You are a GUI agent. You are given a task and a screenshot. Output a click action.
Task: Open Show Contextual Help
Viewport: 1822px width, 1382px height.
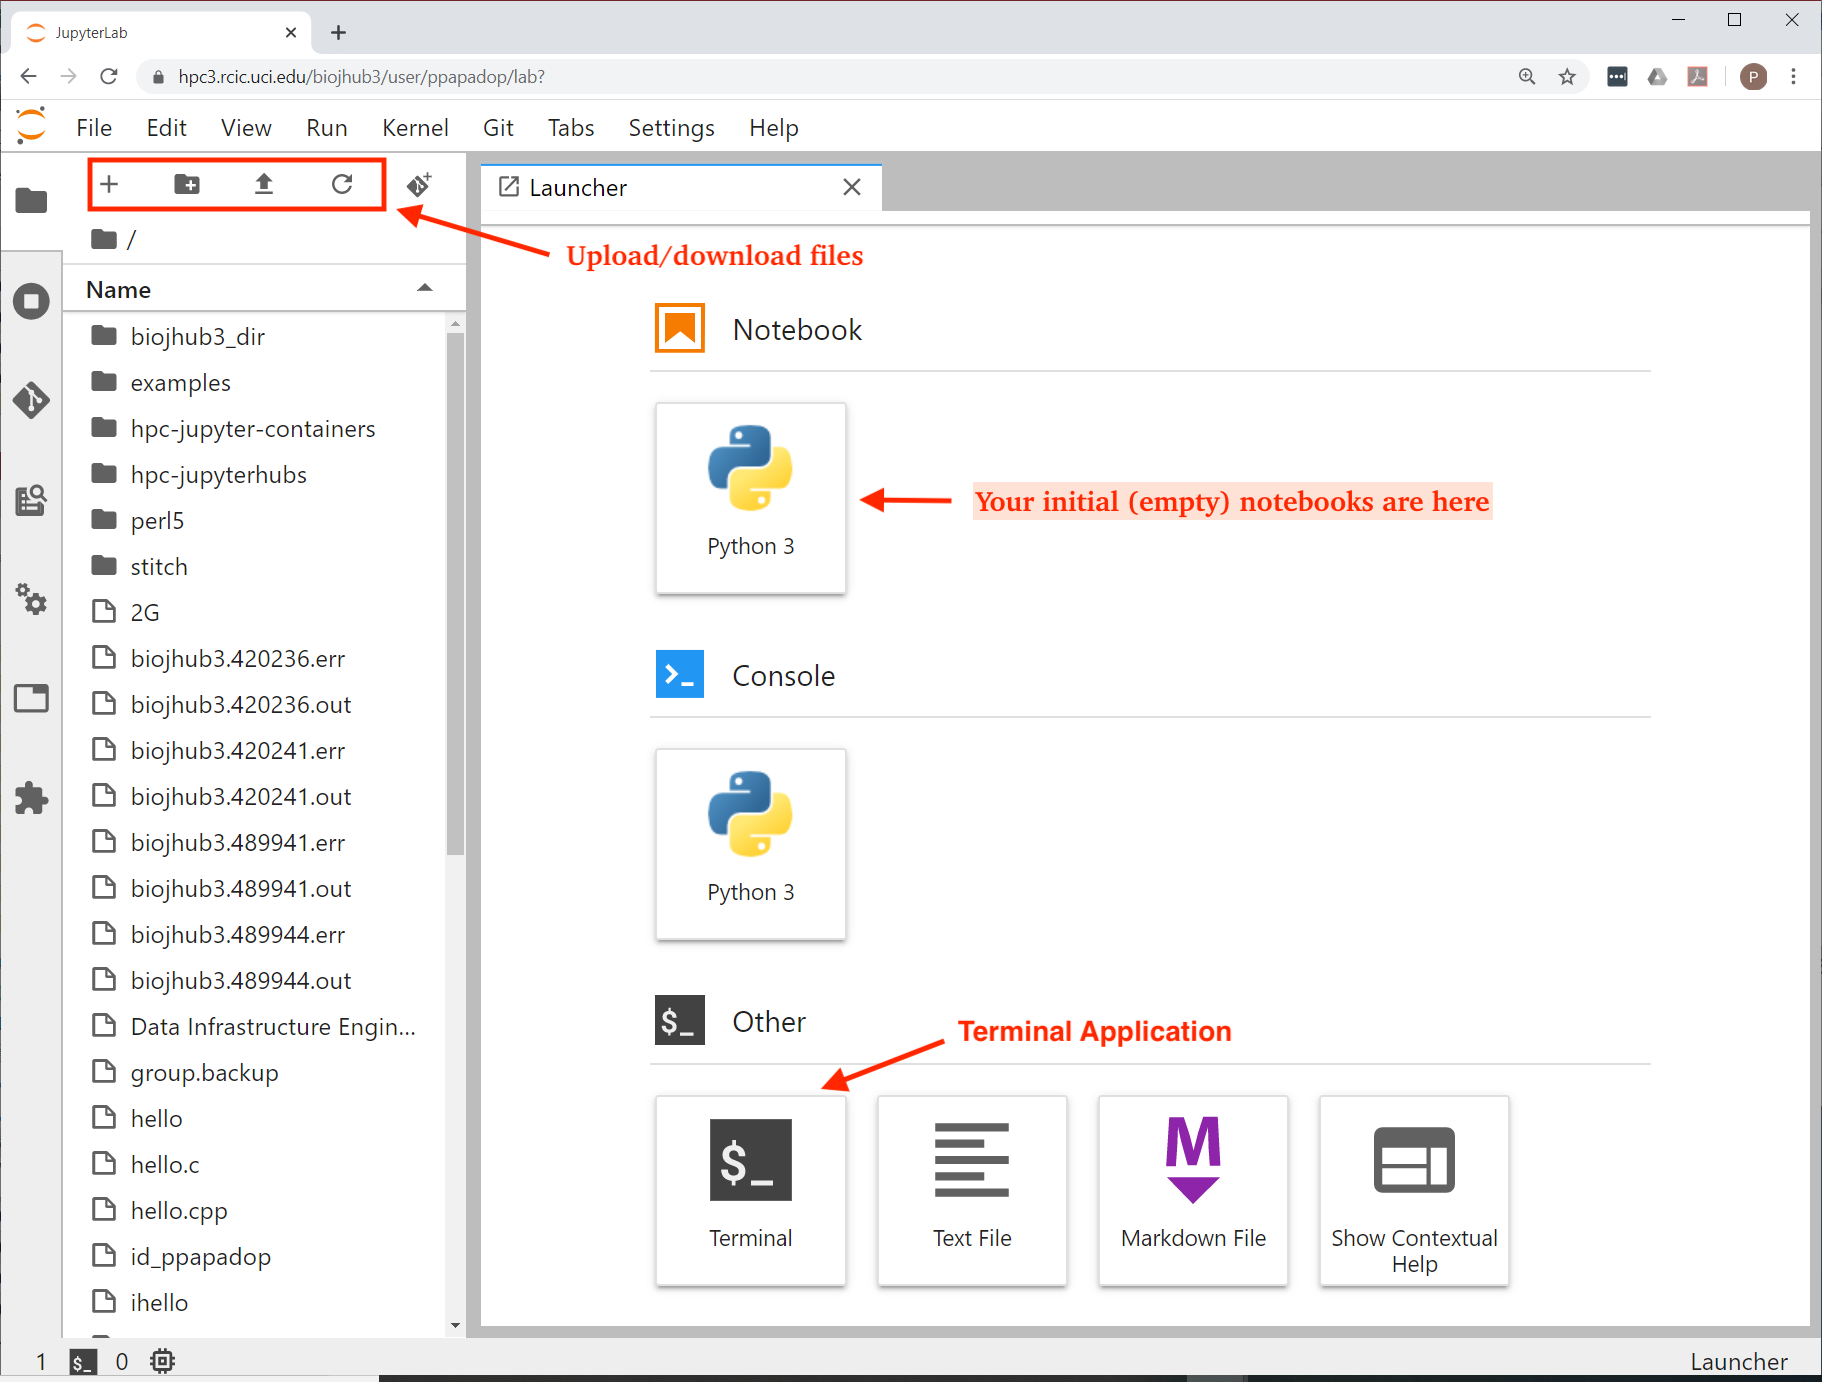click(x=1414, y=1190)
